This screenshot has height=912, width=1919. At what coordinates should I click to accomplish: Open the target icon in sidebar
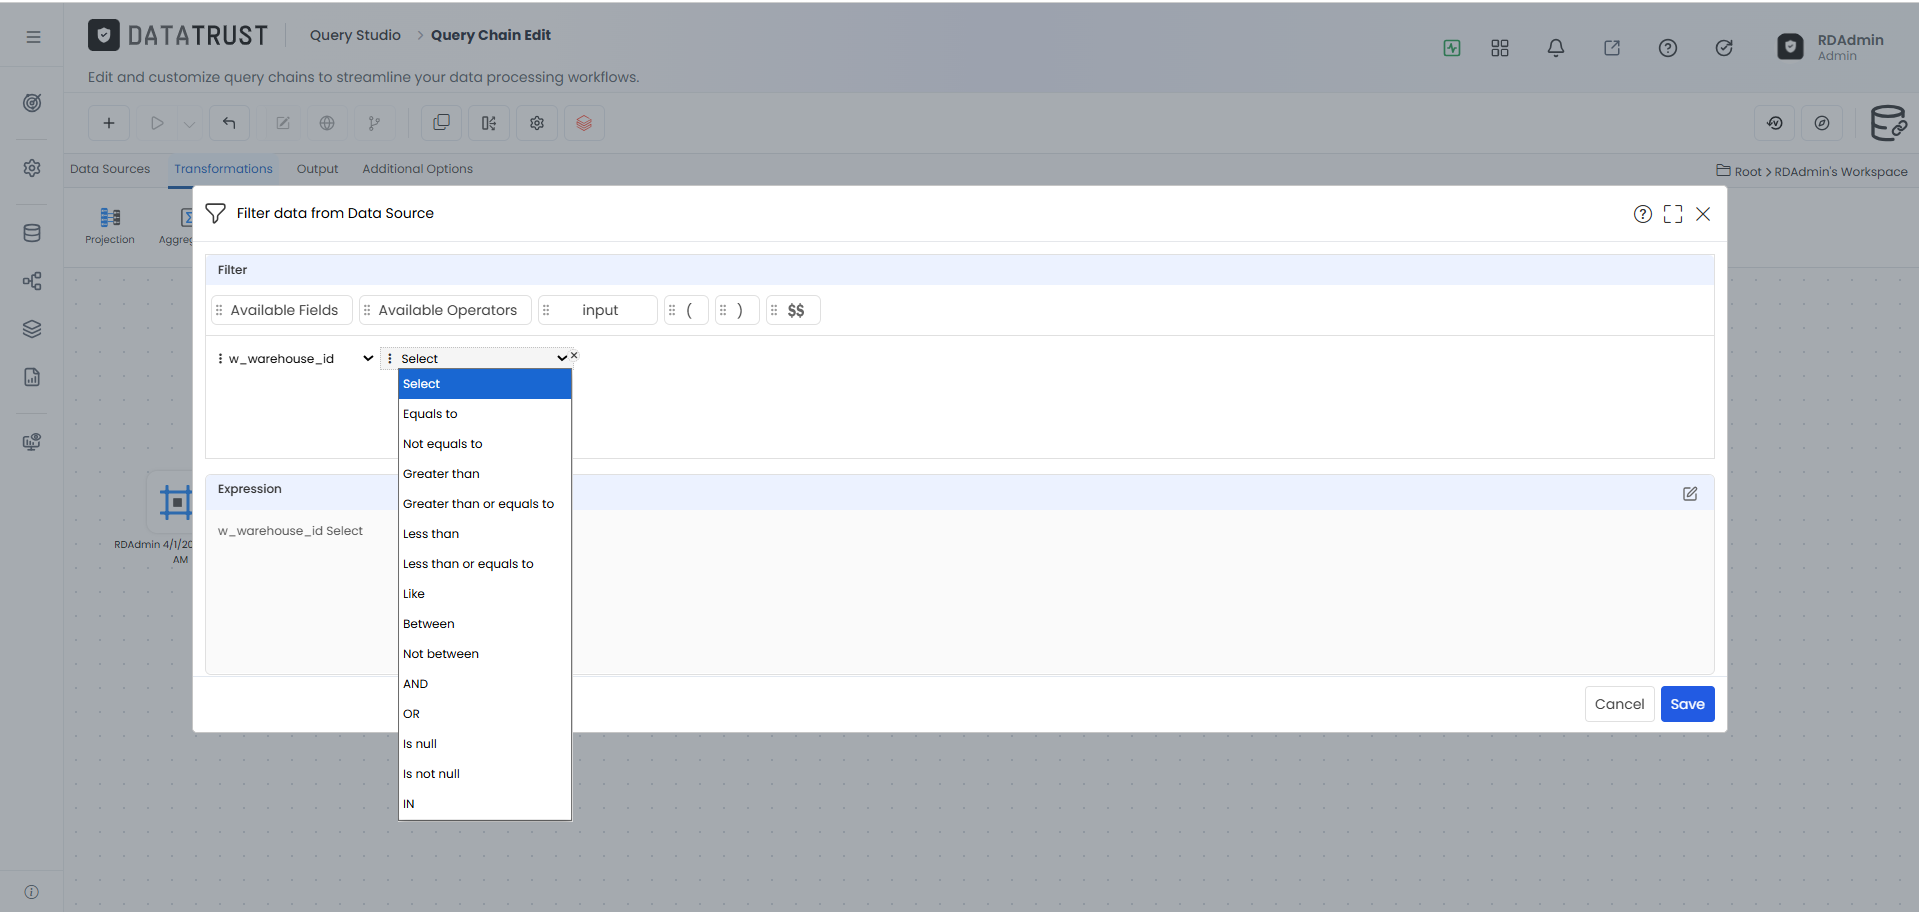pos(32,103)
